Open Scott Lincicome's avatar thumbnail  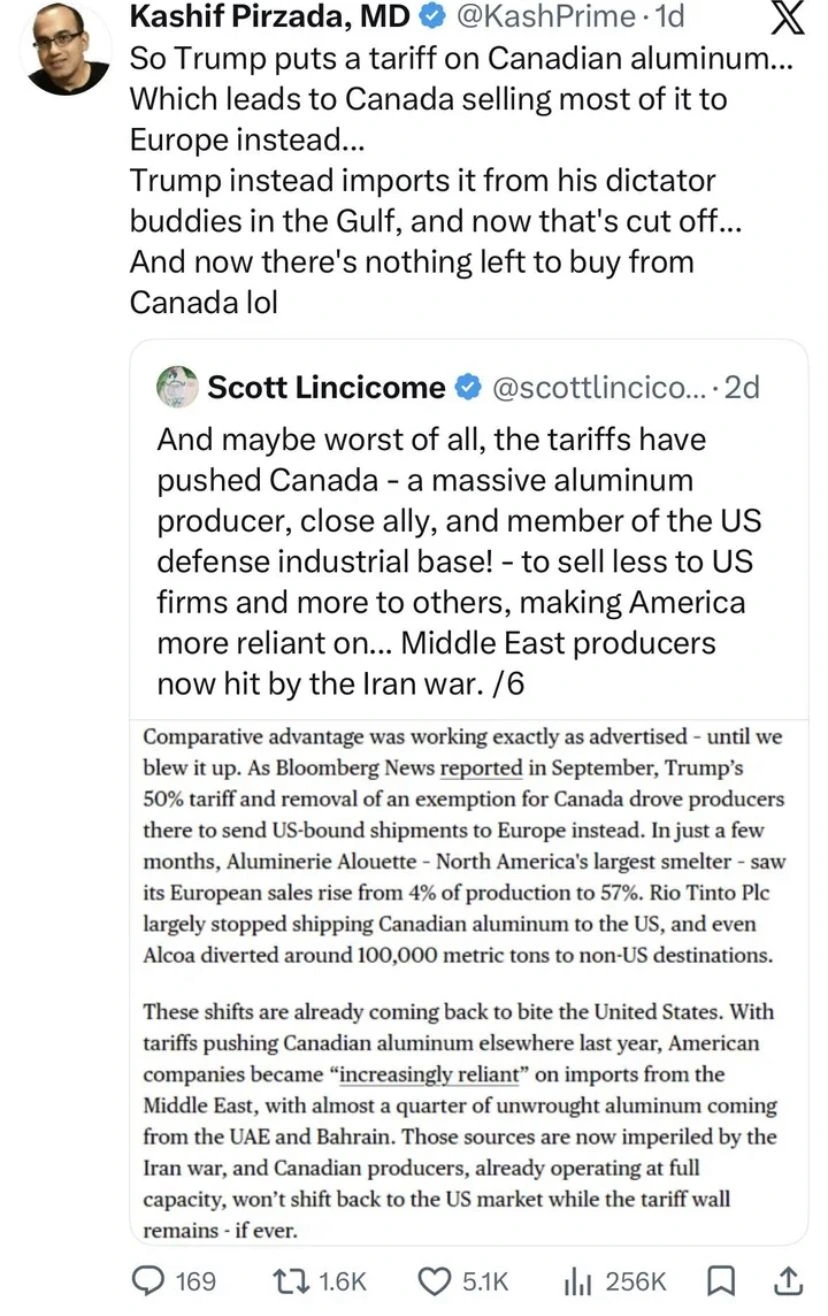178,386
